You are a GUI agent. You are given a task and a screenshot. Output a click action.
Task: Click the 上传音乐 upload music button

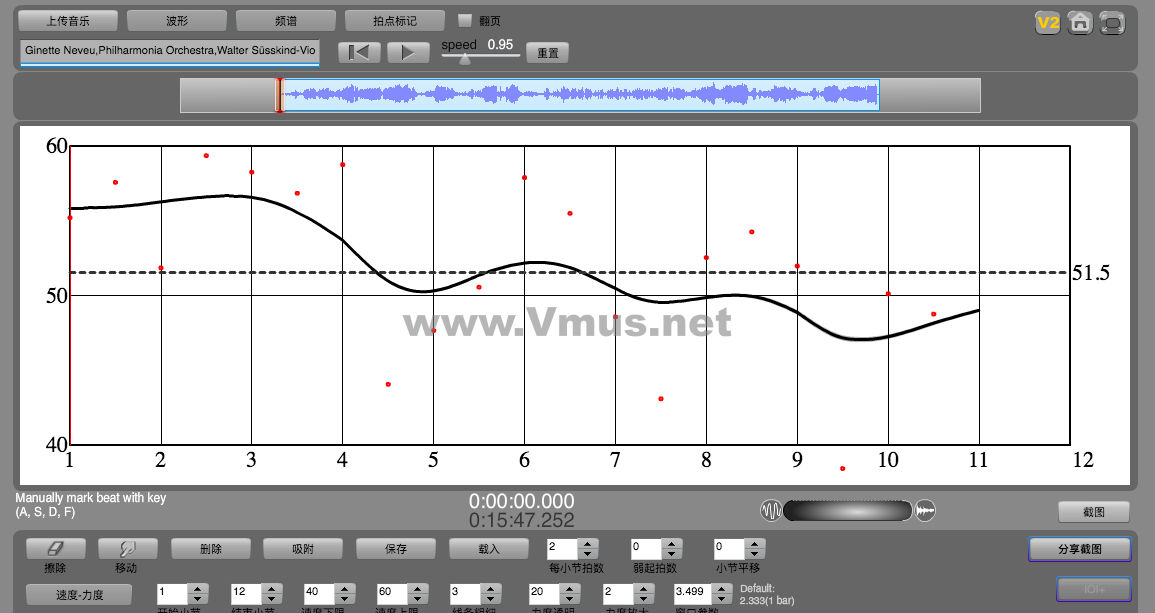tap(68, 20)
